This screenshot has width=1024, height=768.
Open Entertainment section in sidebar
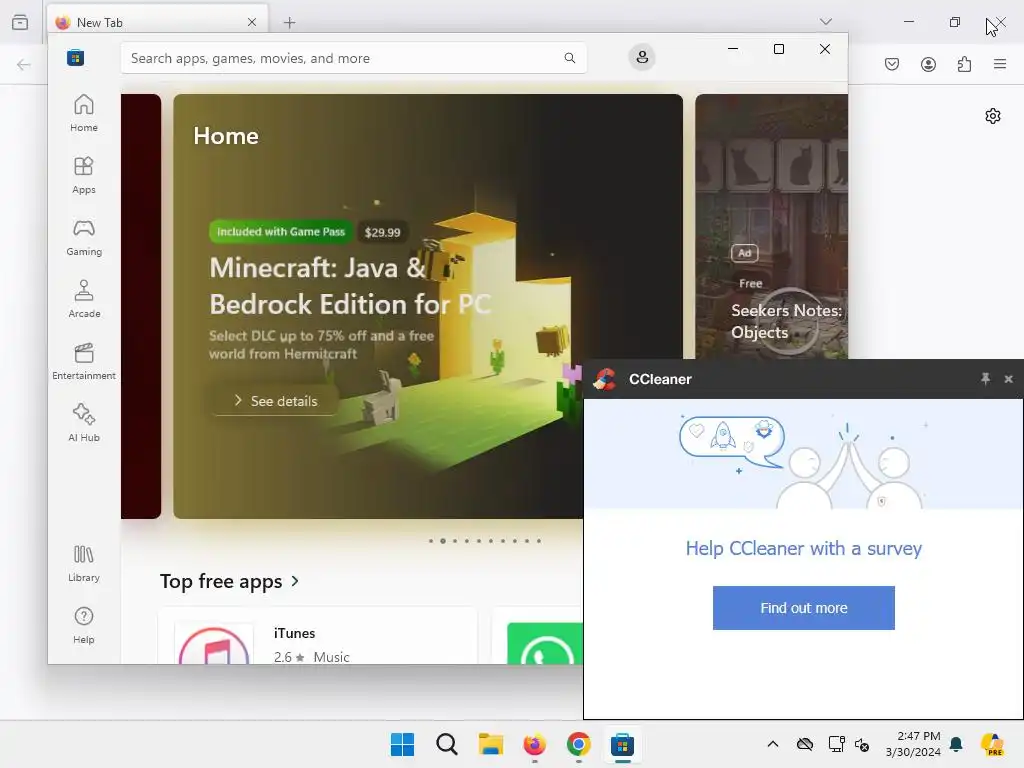click(x=84, y=361)
